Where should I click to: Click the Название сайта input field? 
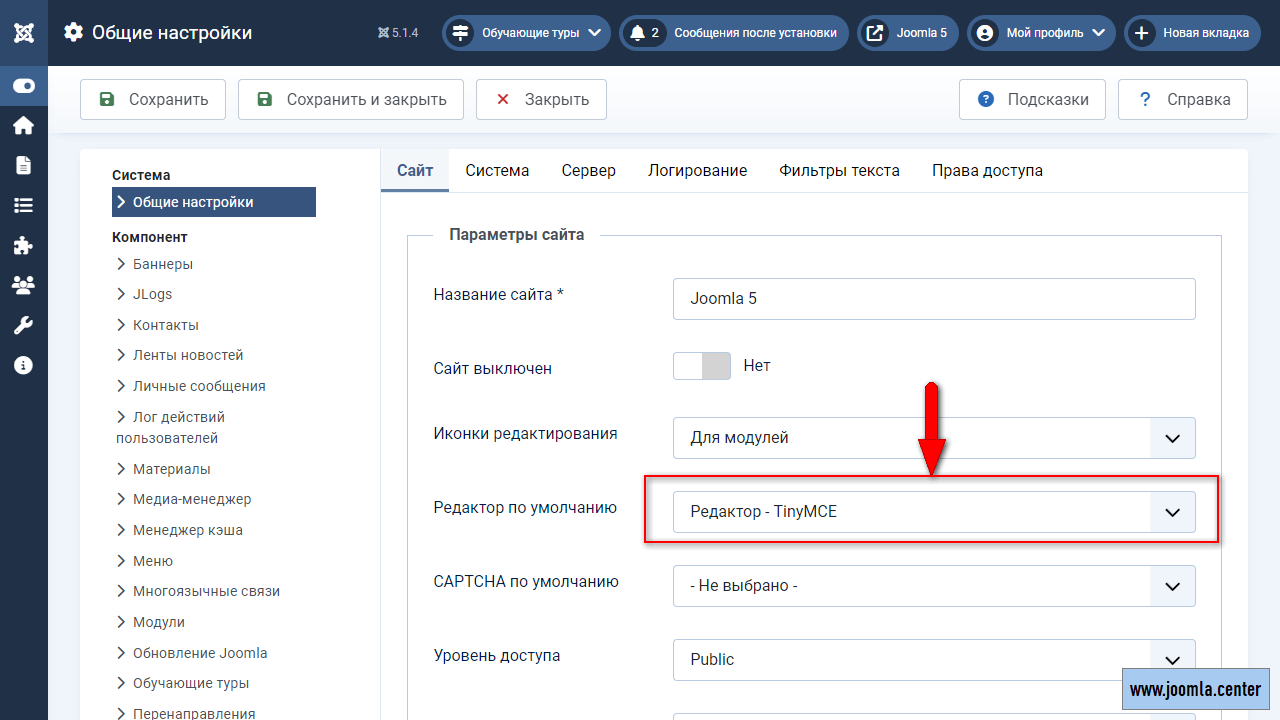(934, 299)
